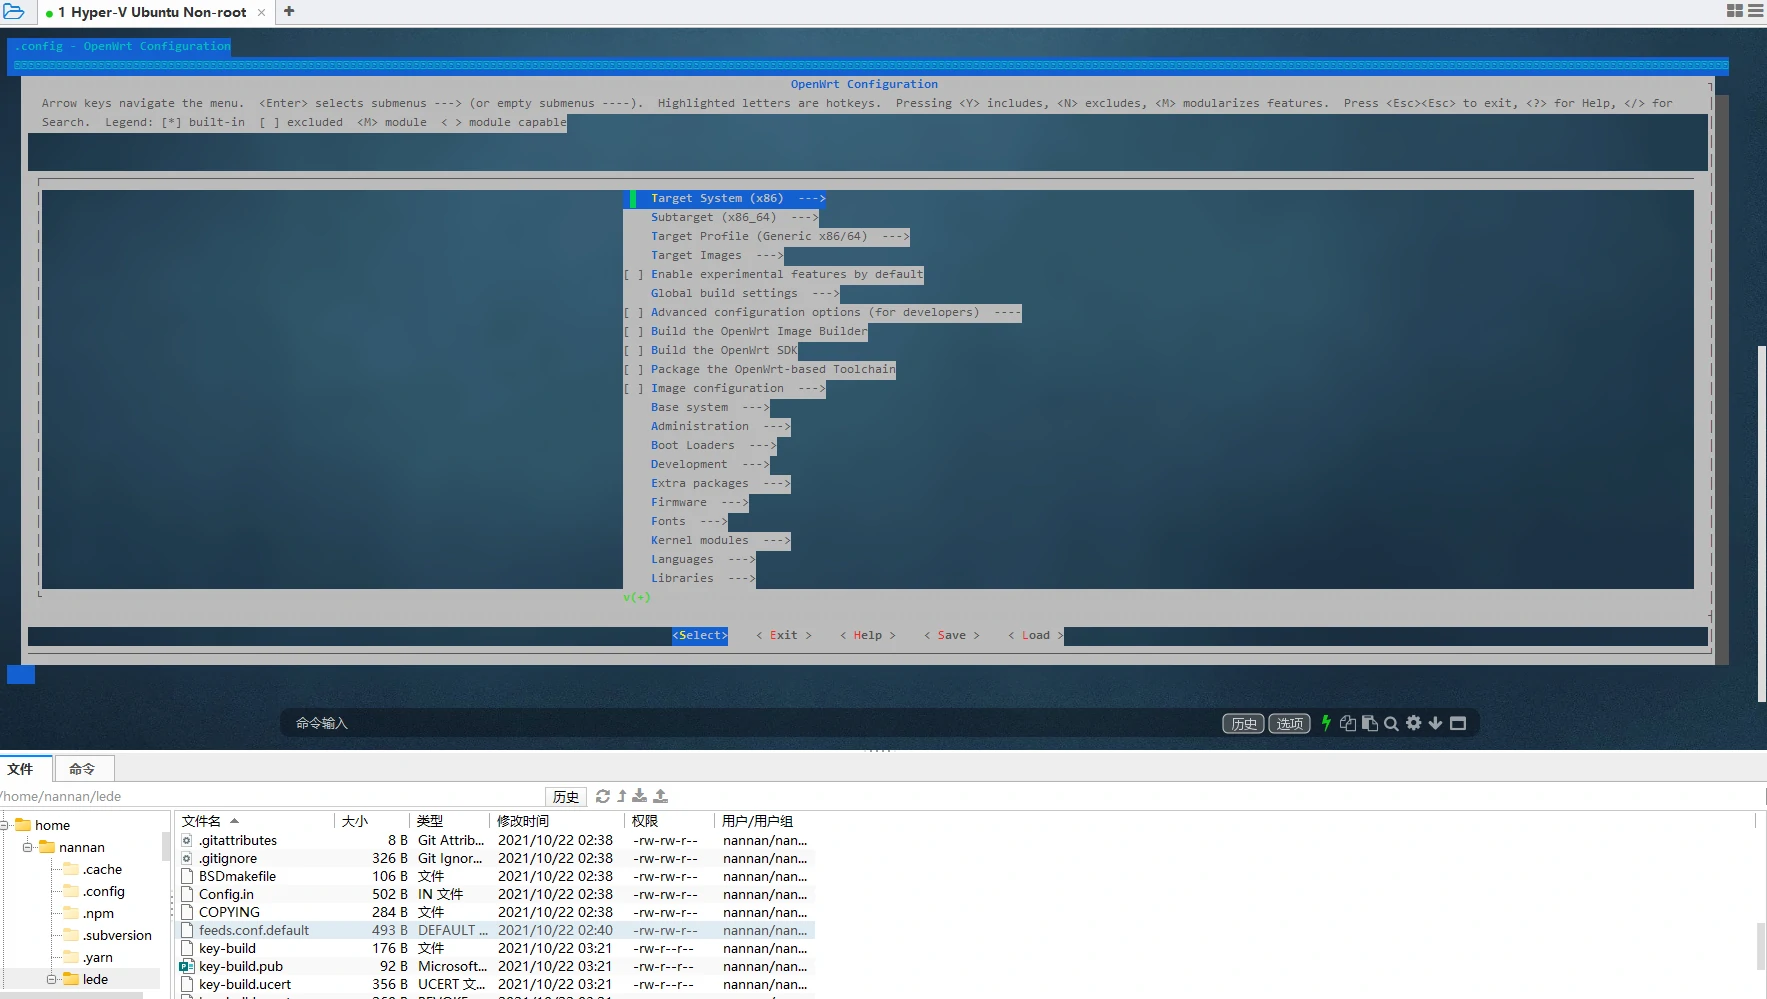Click the /home/nannan/lede path field
Viewport: 1767px width, 999px height.
272,796
